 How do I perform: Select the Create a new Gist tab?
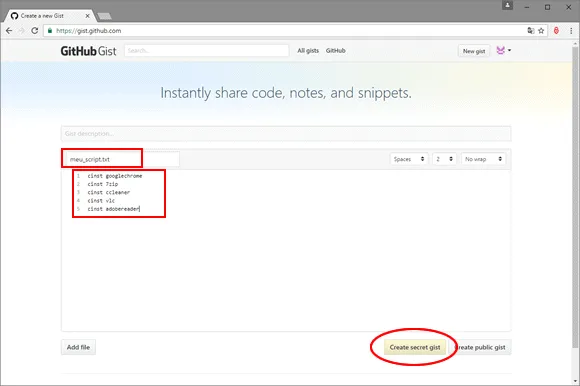48,16
